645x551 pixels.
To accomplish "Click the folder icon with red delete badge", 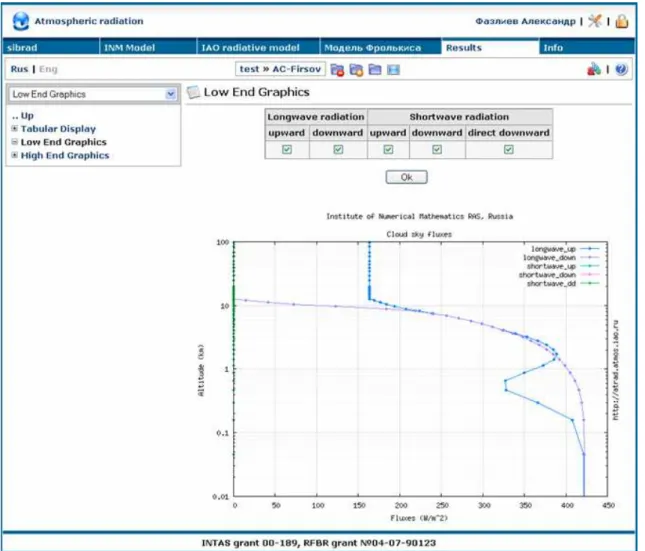I will (x=337, y=70).
